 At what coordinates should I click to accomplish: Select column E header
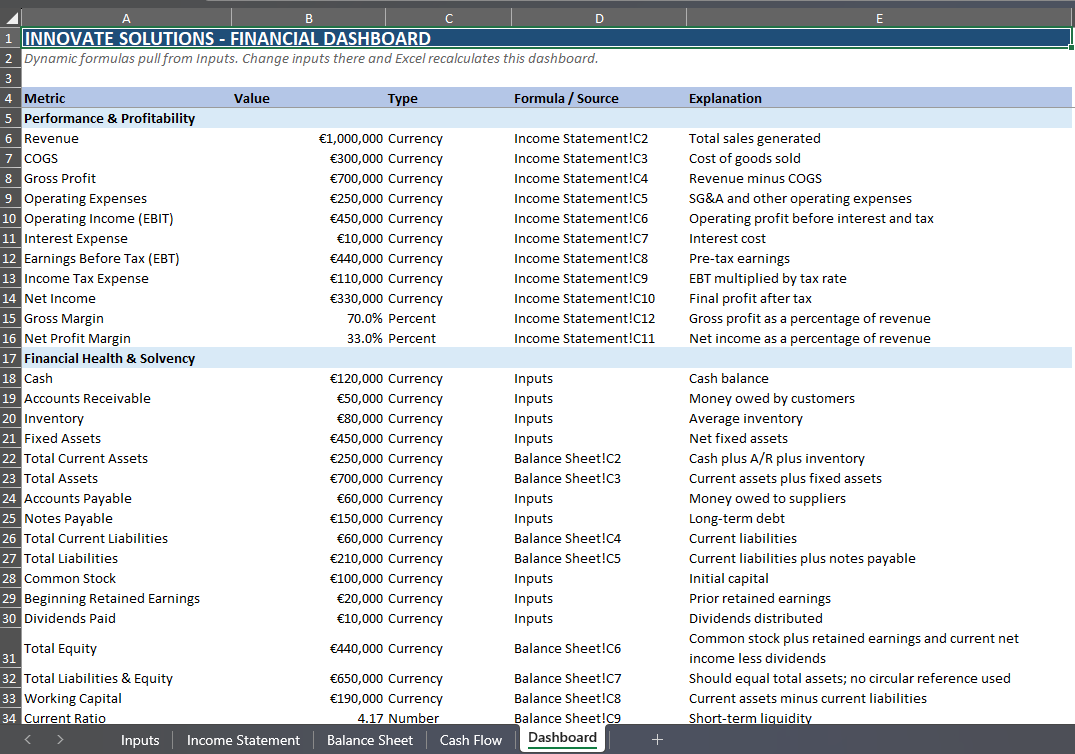(x=878, y=17)
